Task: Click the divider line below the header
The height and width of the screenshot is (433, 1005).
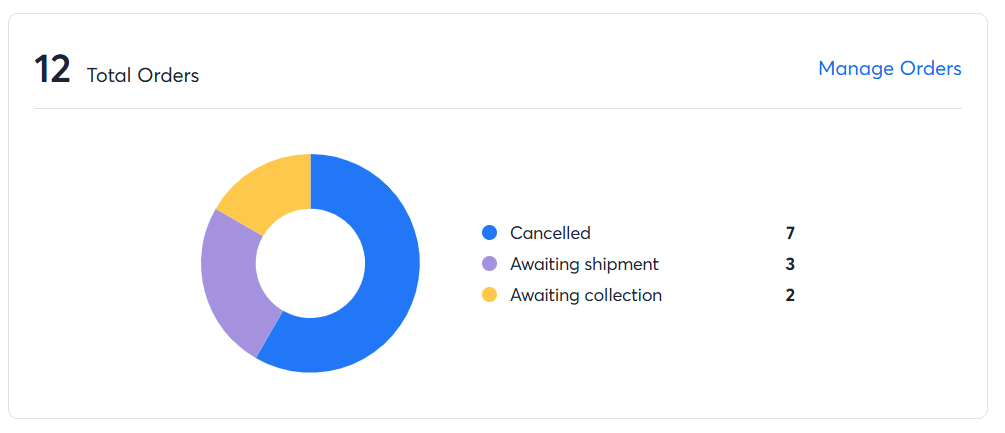Action: tap(498, 108)
